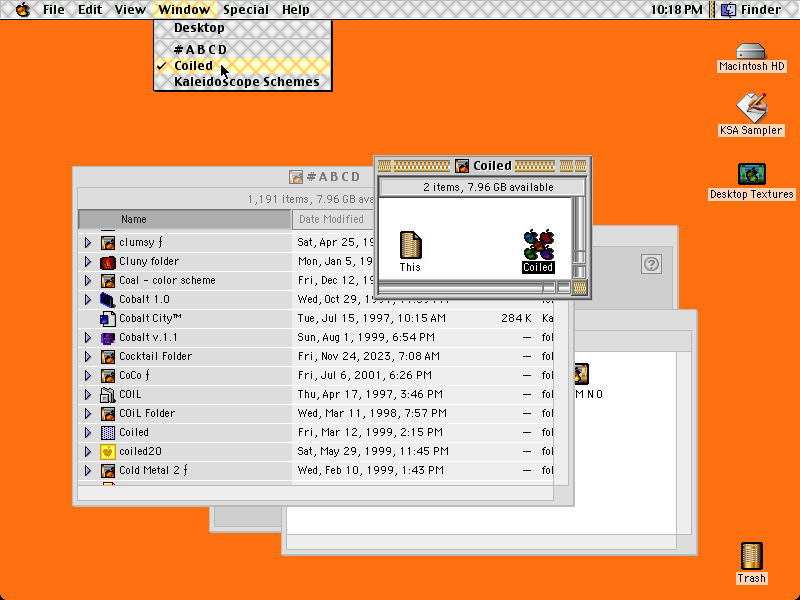Click the Apple menu icon
Image resolution: width=800 pixels, height=600 pixels.
click(x=22, y=9)
